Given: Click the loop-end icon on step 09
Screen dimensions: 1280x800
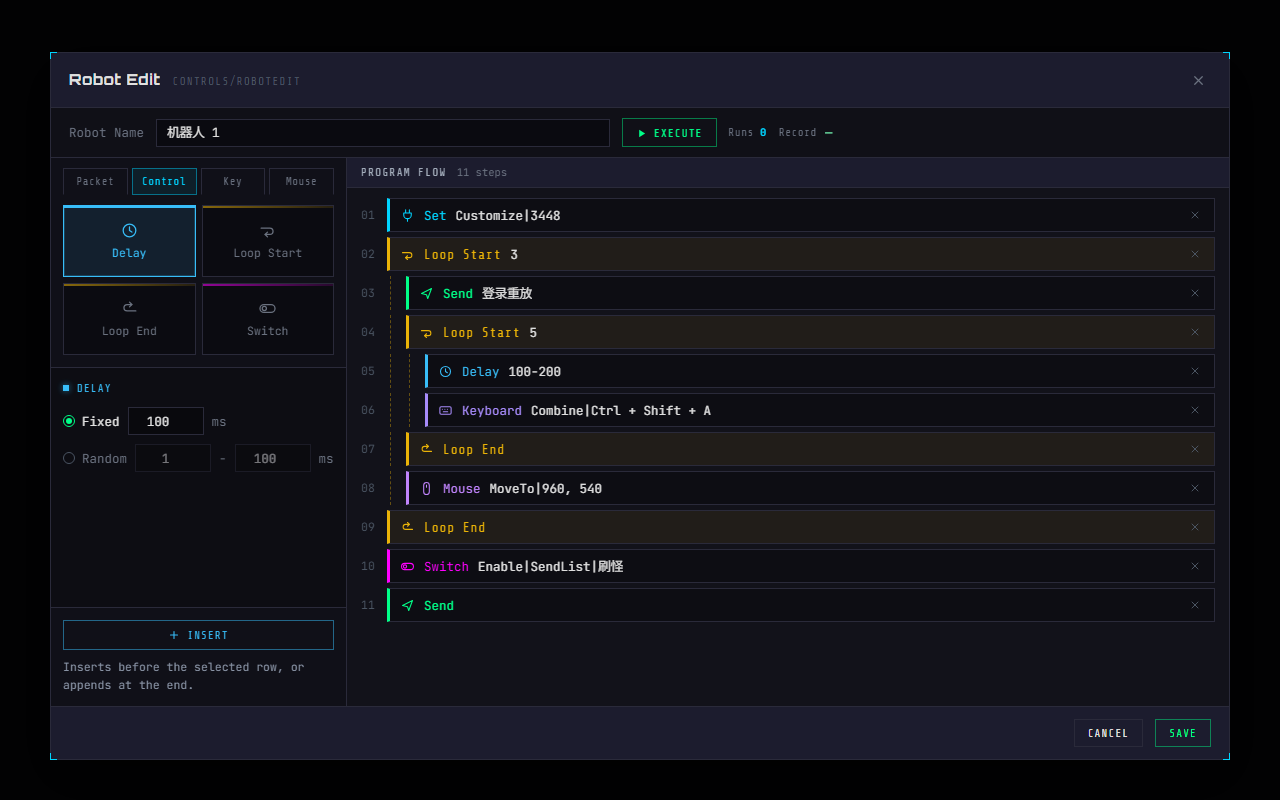Looking at the screenshot, I should 407,527.
